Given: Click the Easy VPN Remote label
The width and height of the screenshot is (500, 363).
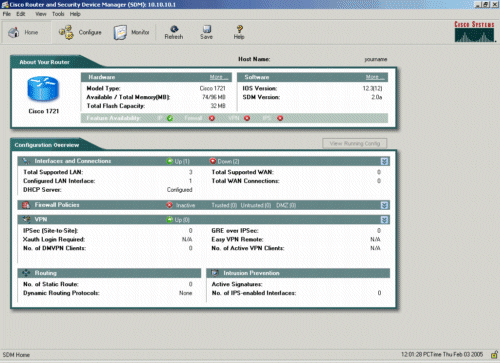Looking at the screenshot, I should (237, 239).
